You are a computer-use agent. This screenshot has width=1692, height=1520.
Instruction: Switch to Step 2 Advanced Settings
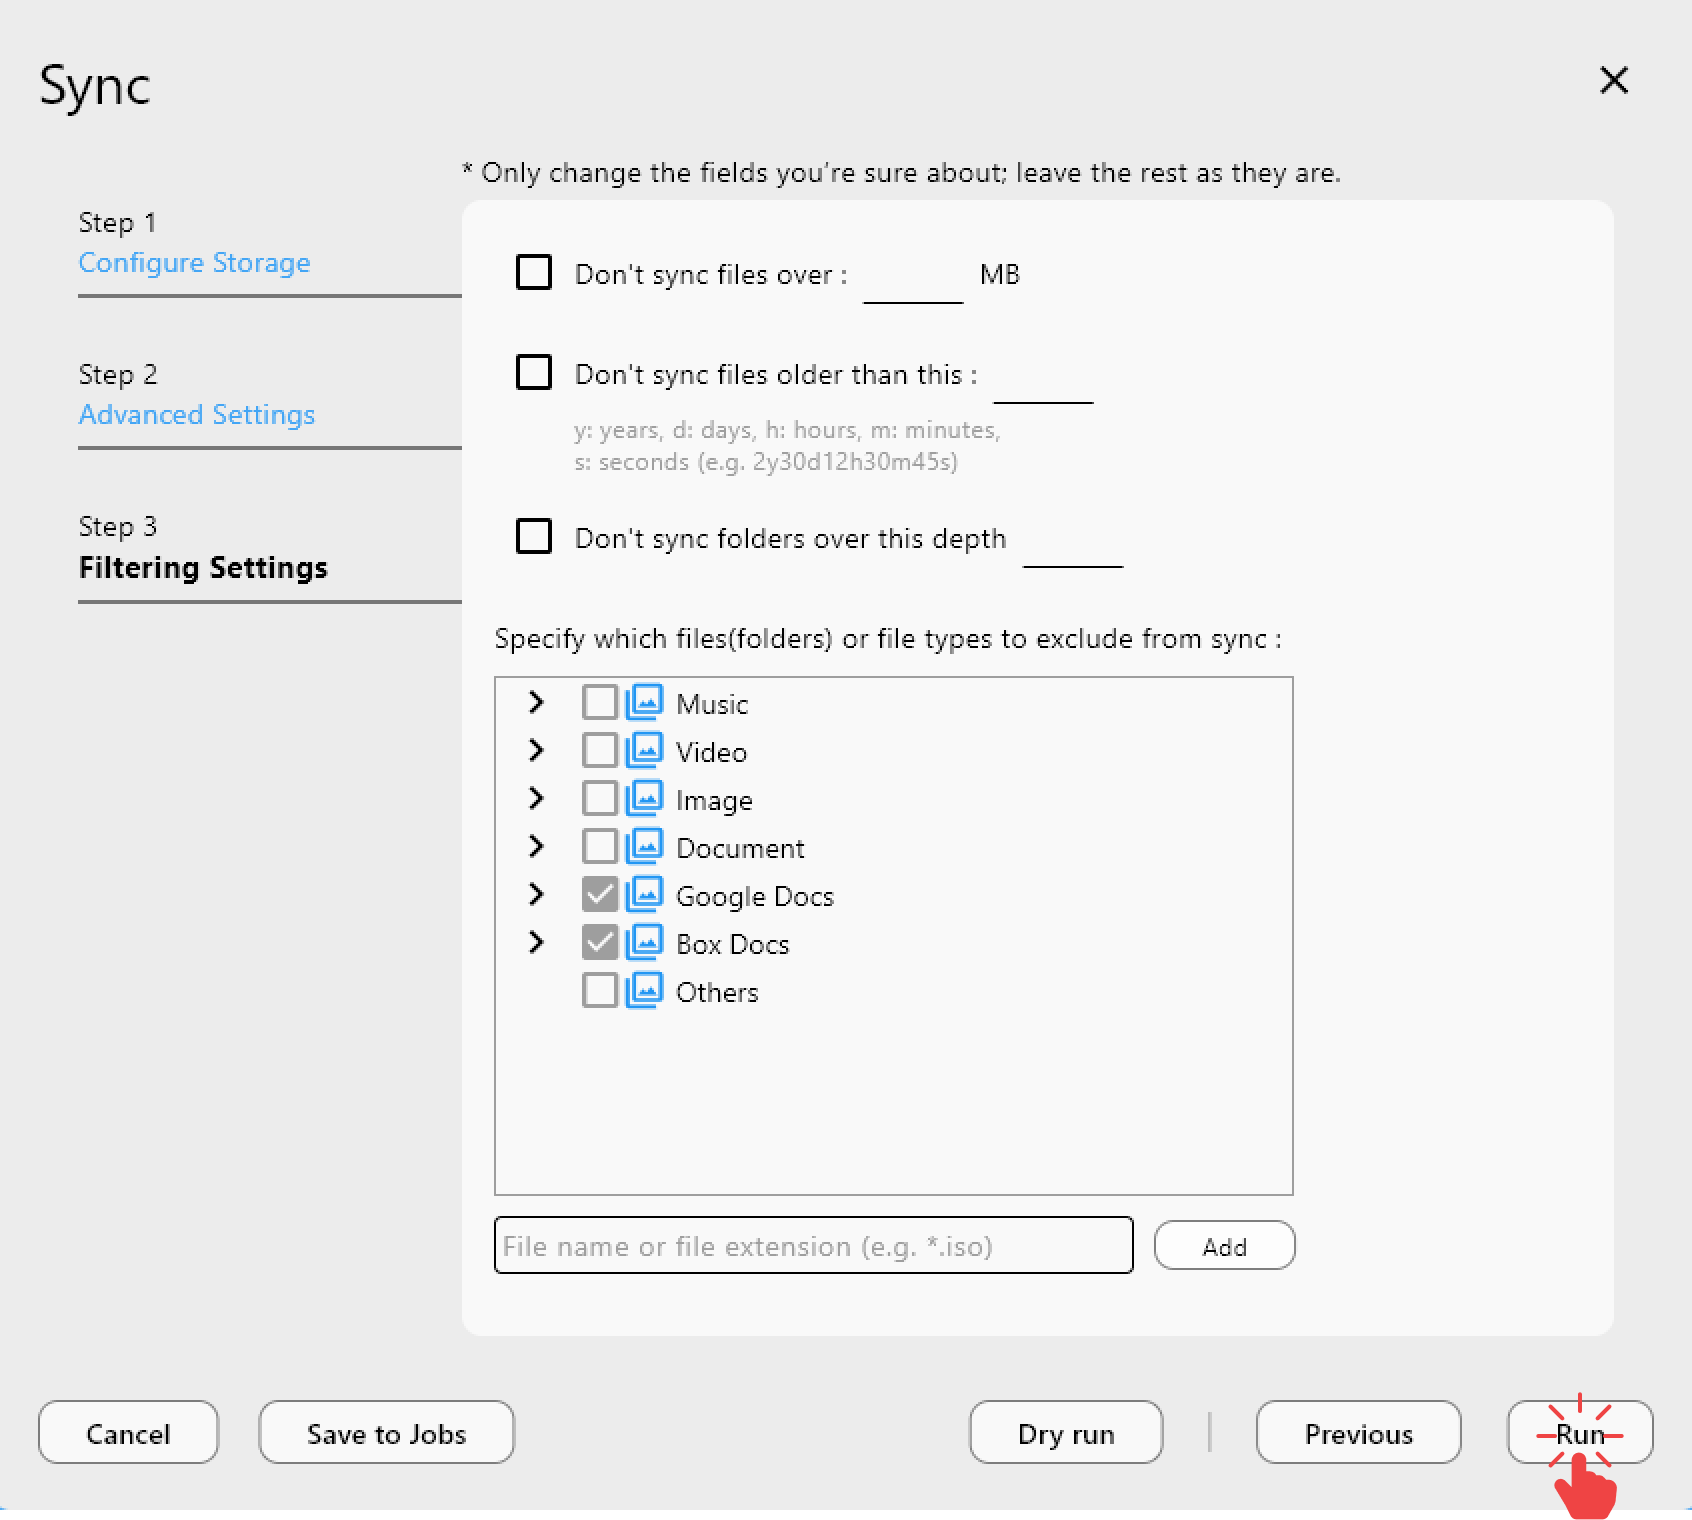tap(196, 414)
